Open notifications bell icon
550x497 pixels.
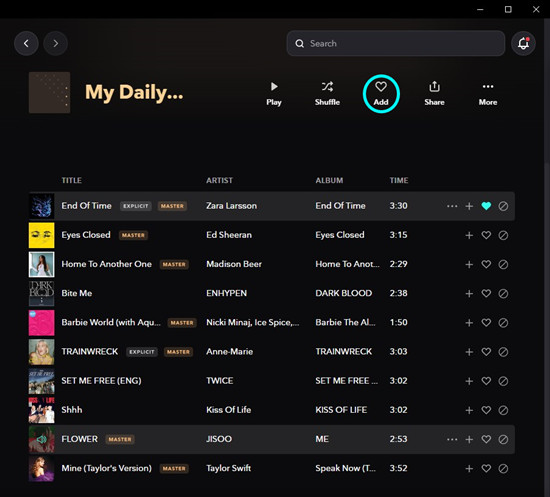point(523,43)
